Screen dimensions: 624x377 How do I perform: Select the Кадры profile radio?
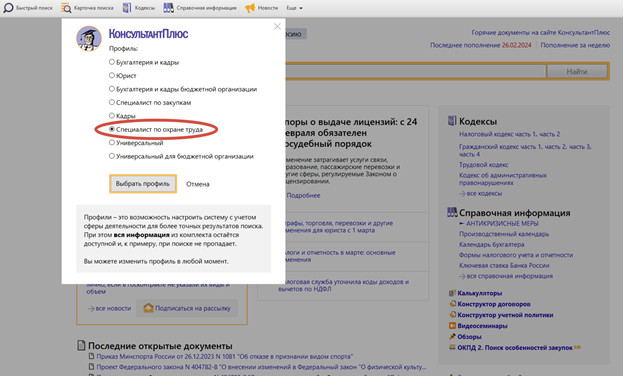(112, 115)
